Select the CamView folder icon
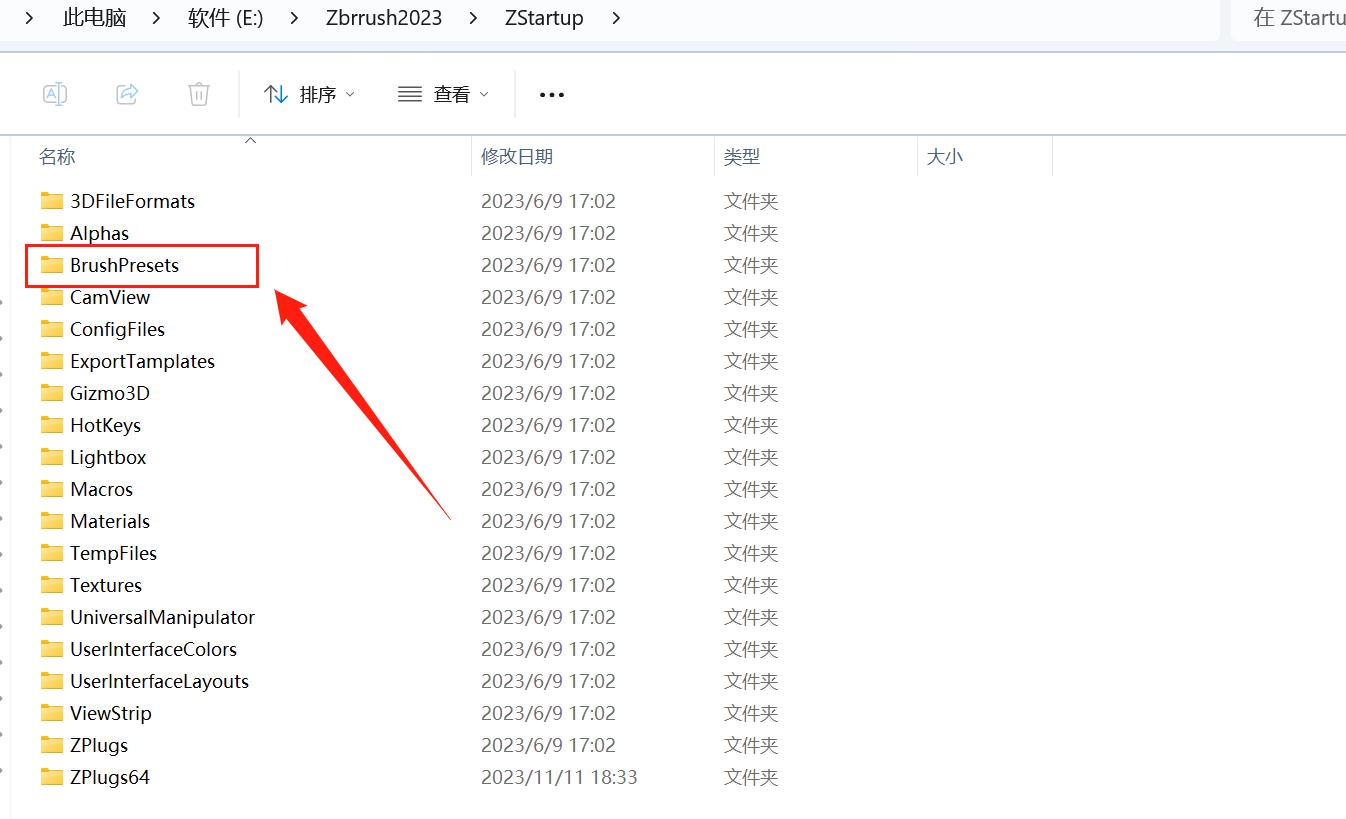 (x=52, y=297)
